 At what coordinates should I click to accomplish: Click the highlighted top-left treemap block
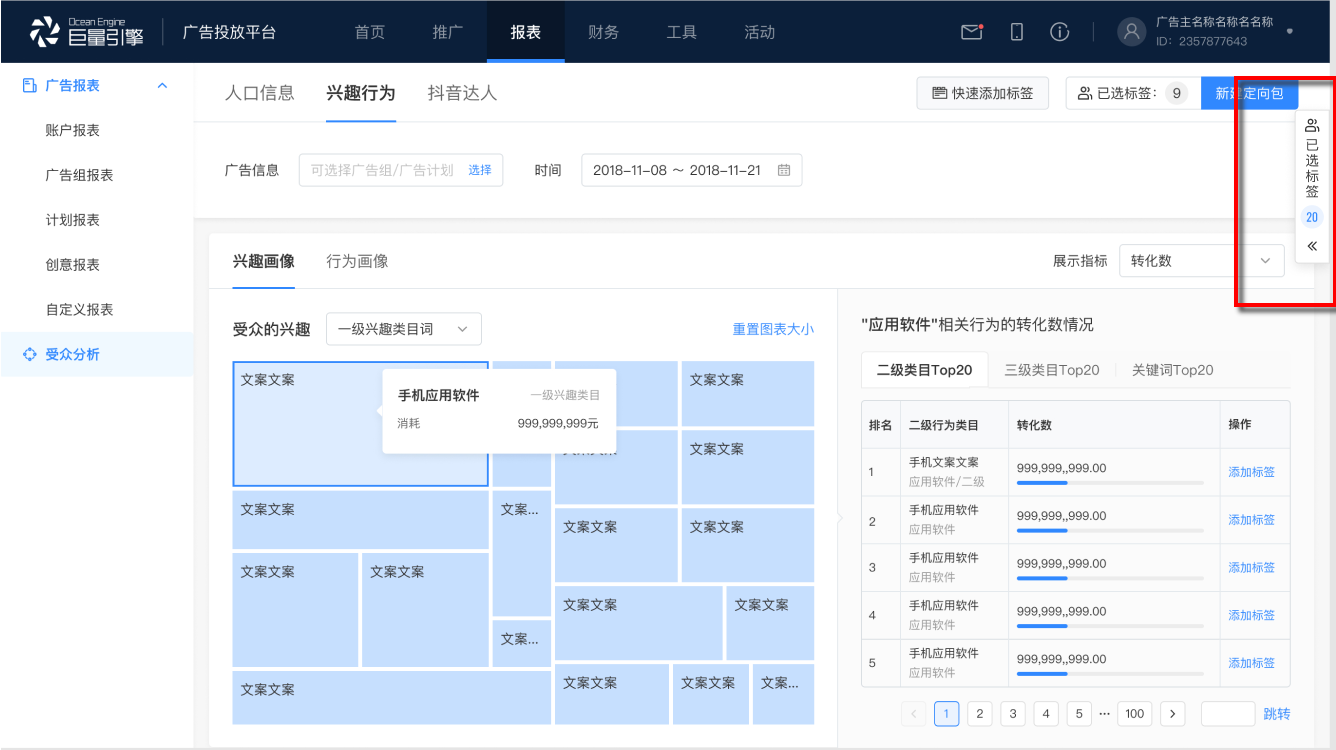[x=361, y=424]
